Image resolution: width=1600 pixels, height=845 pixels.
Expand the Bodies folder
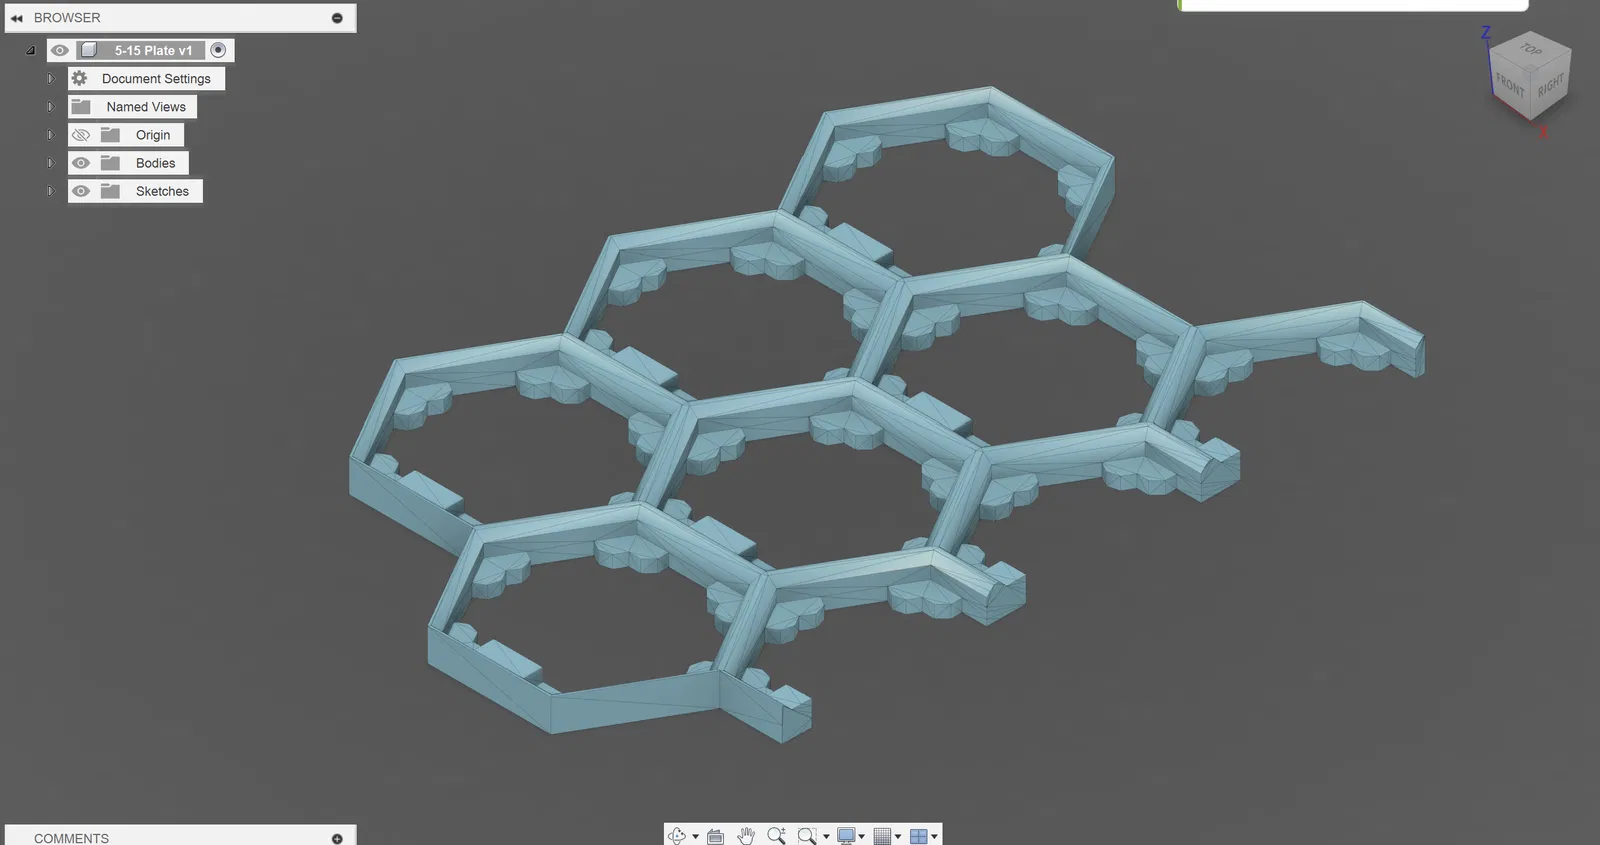tap(50, 162)
